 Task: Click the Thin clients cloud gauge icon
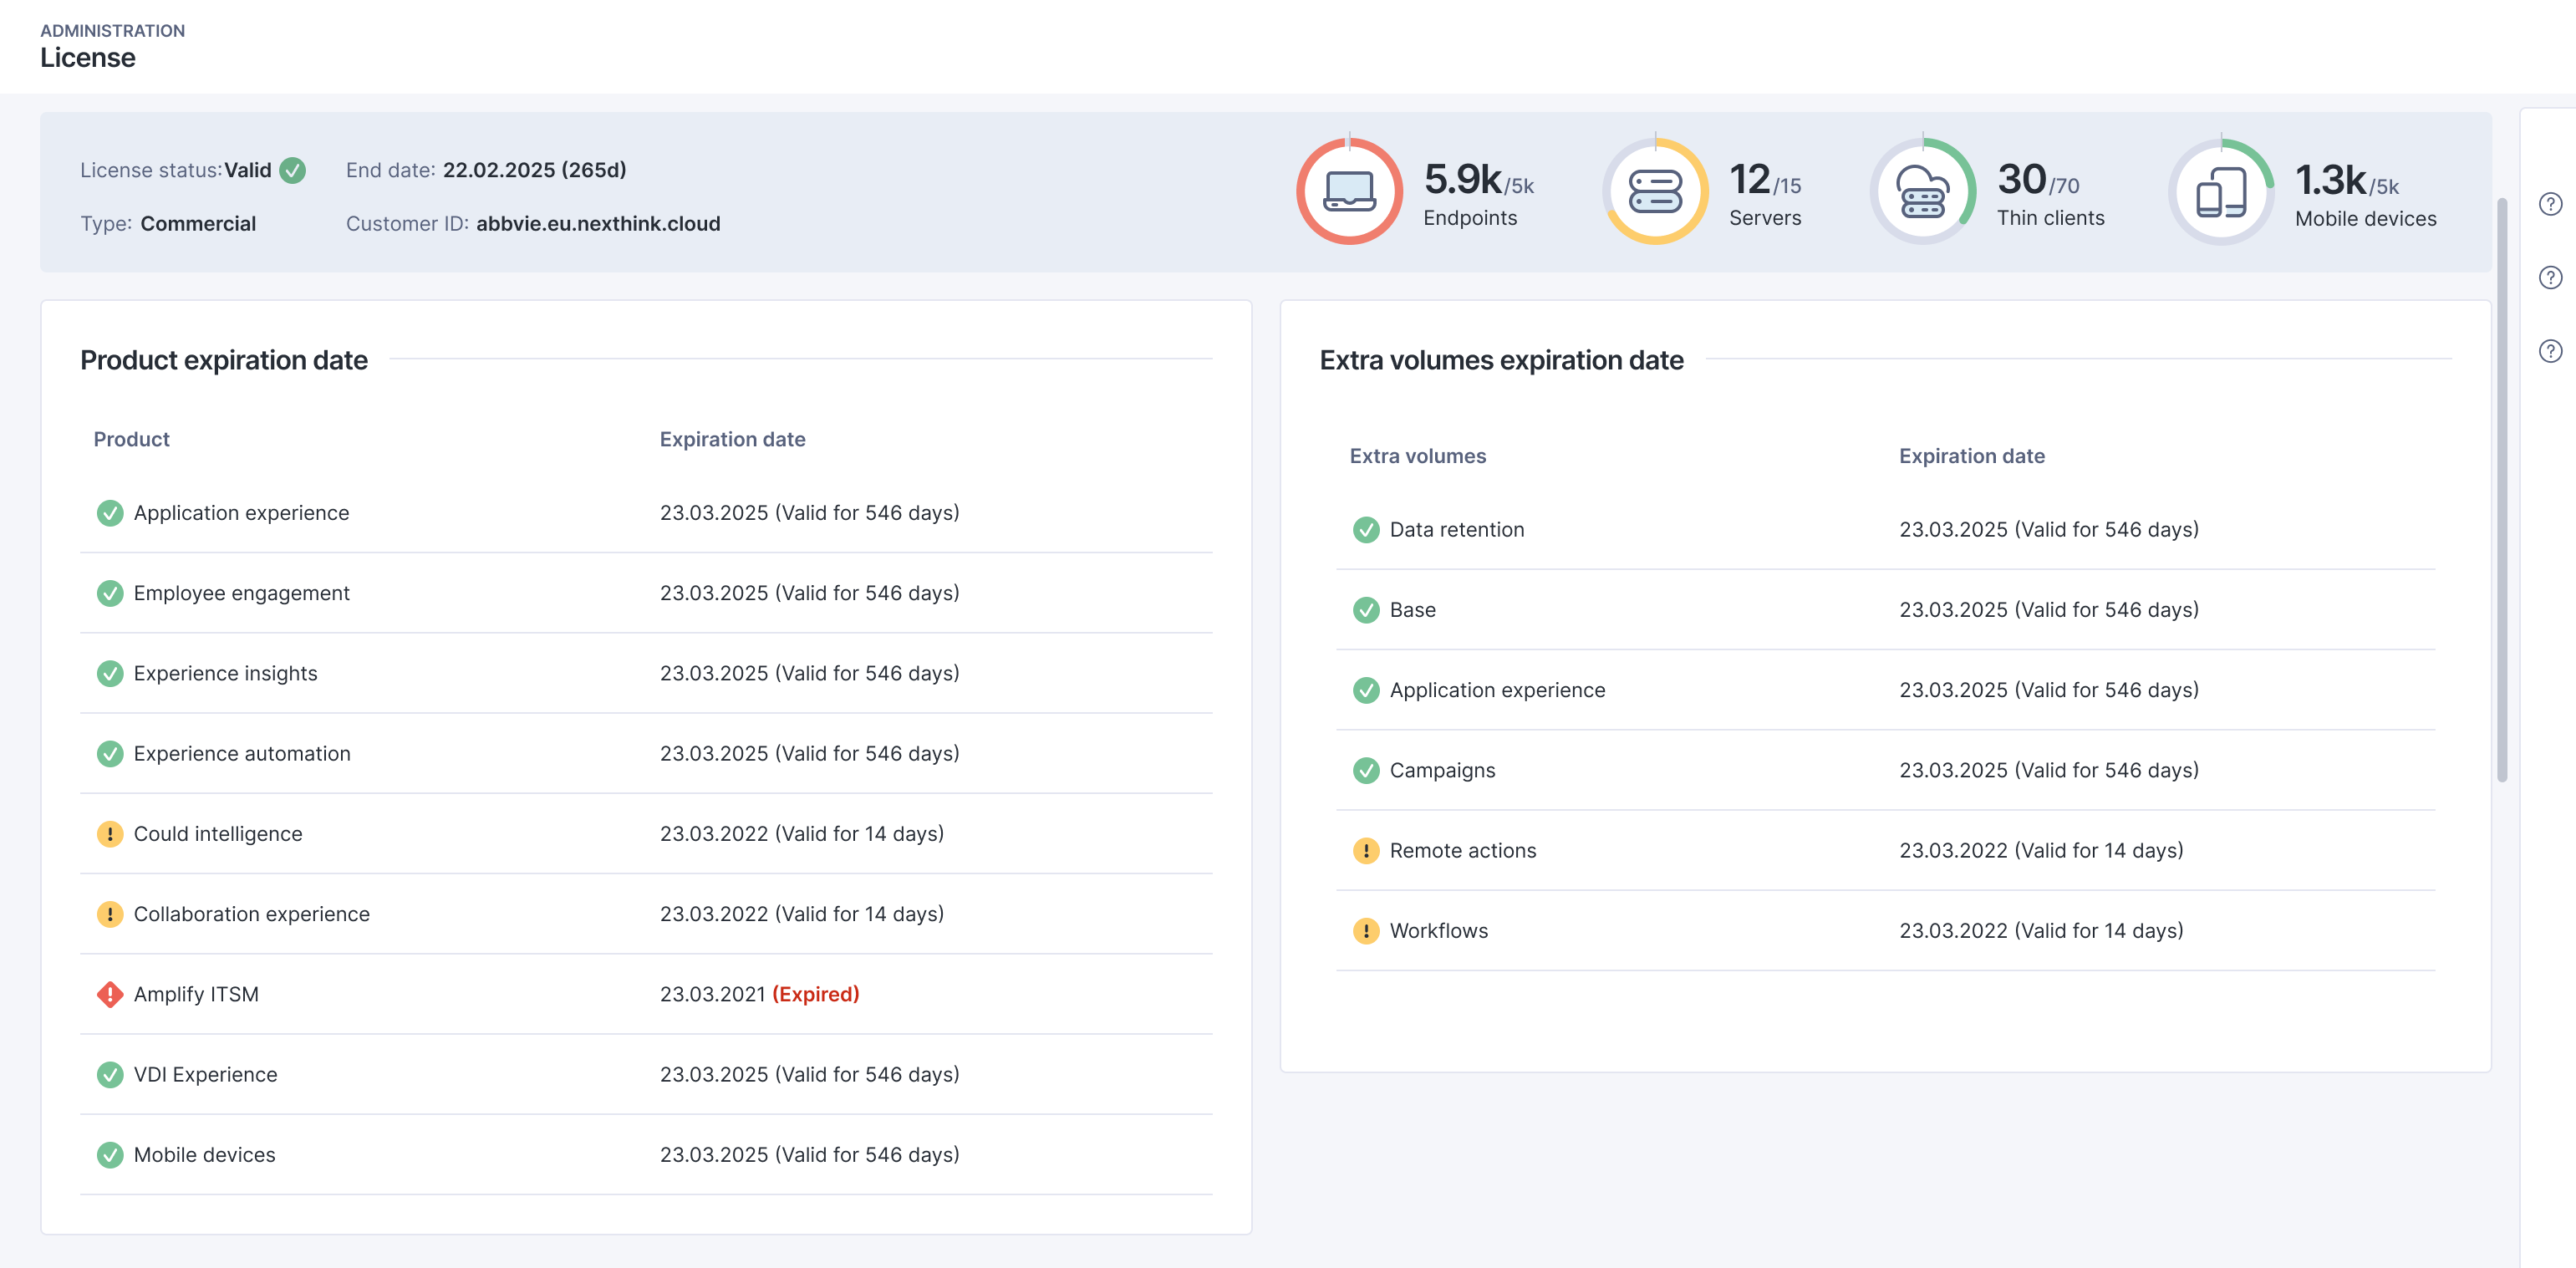pos(1922,191)
